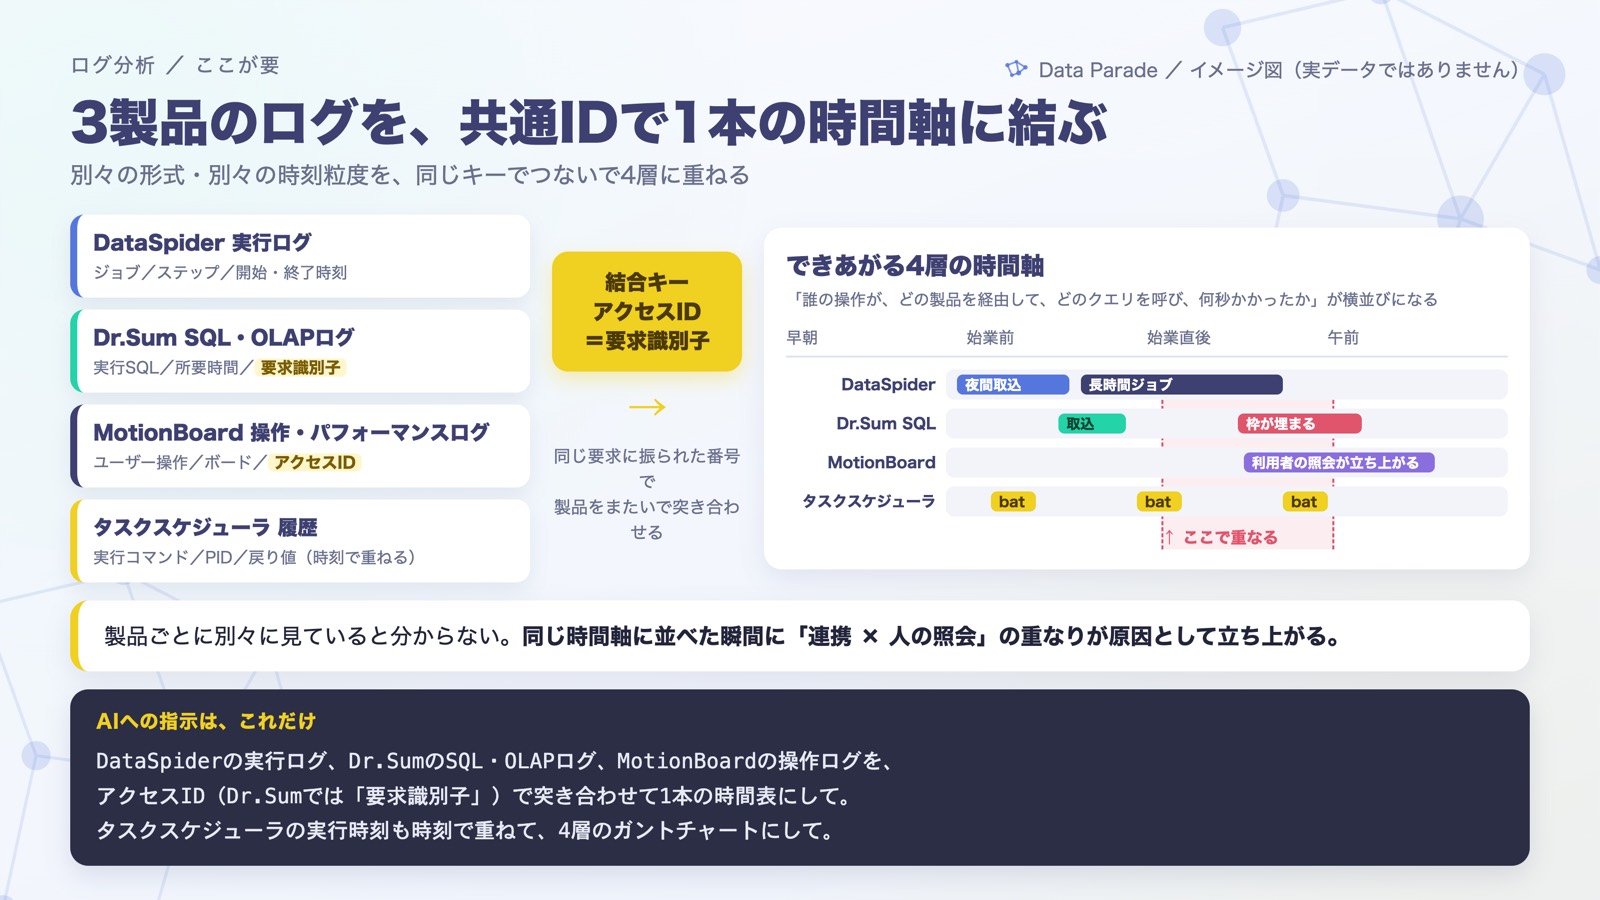Click 'ジョブ/ステップ/開始・終了時刻' description
The image size is (1600, 900).
220,272
